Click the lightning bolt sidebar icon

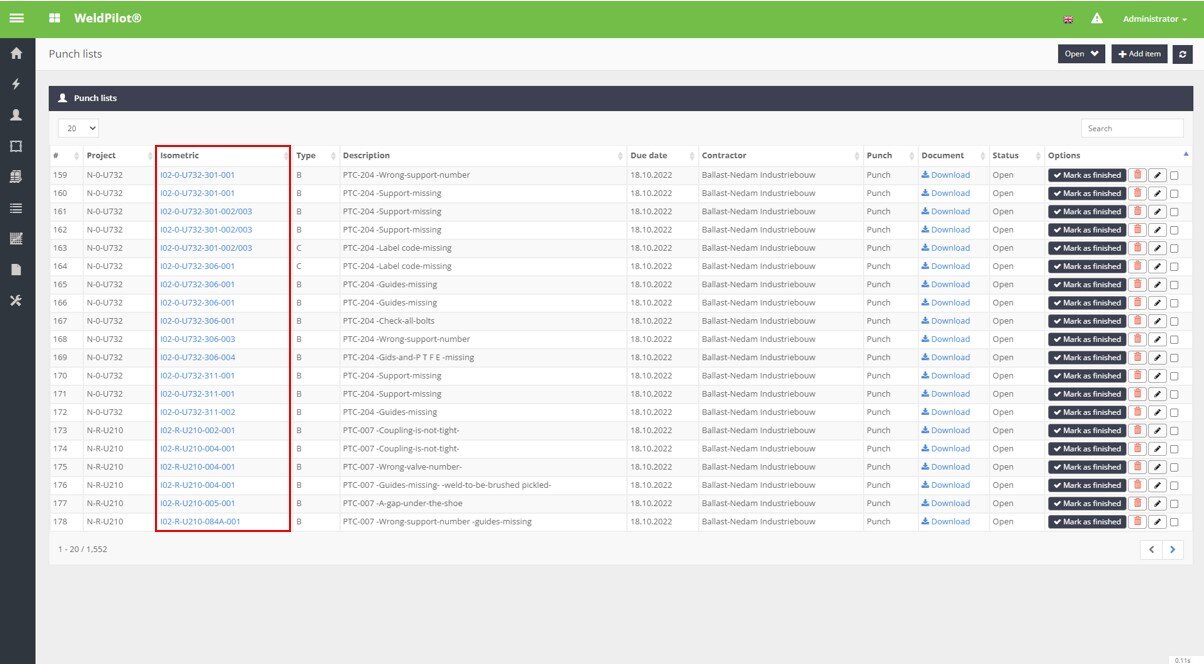click(16, 85)
